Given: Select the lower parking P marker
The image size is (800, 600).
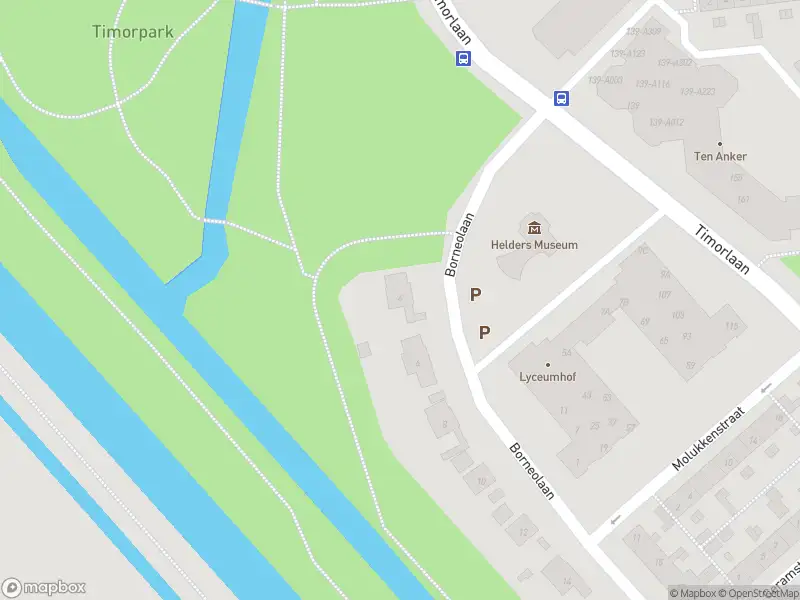Looking at the screenshot, I should (x=485, y=333).
